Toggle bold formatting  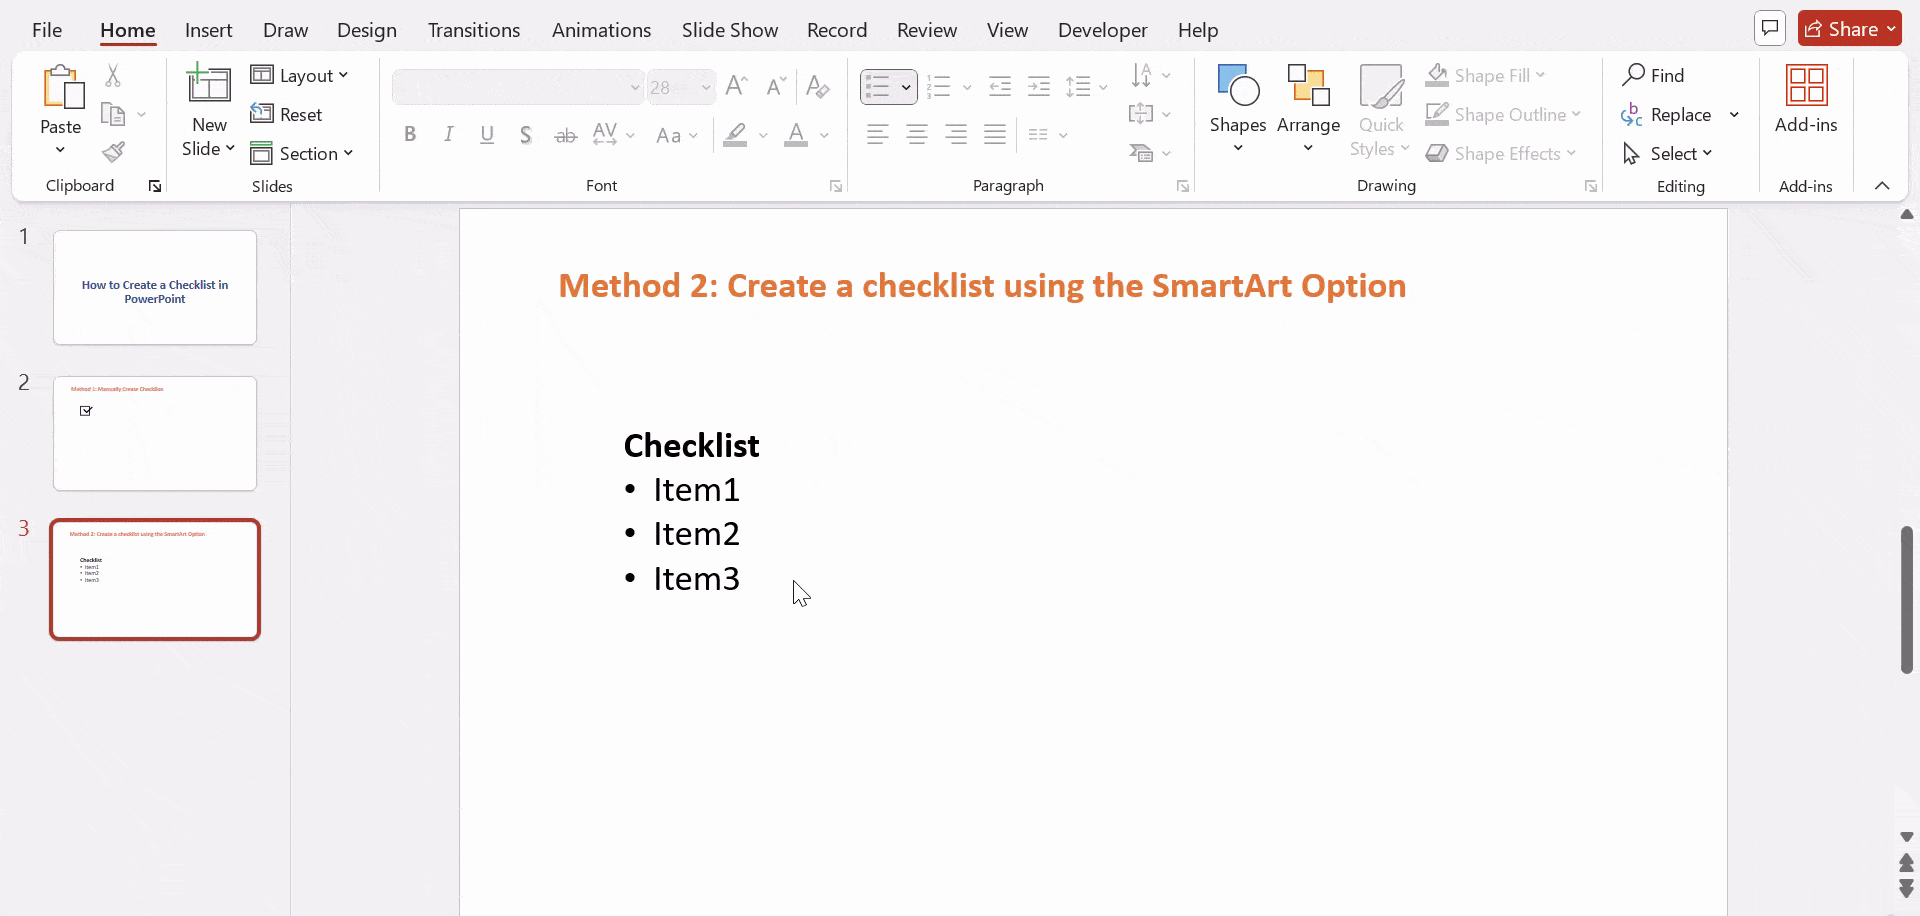[x=410, y=134]
